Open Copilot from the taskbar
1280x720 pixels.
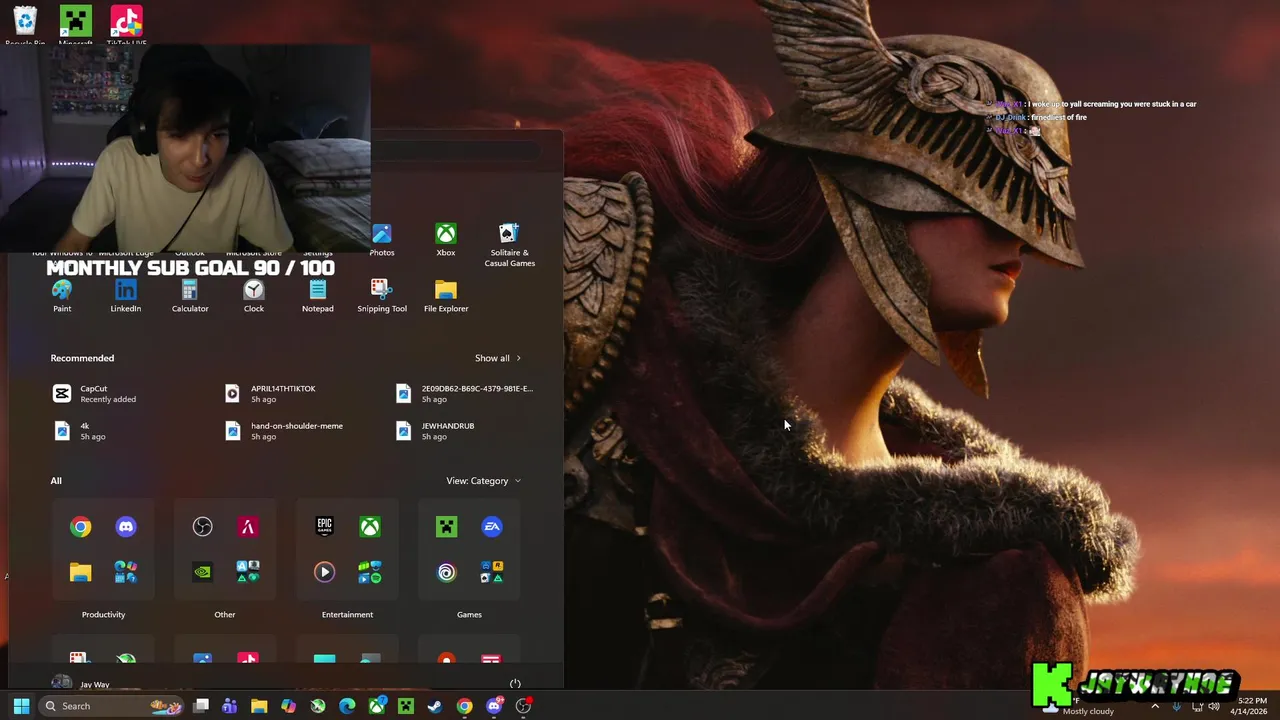point(288,706)
